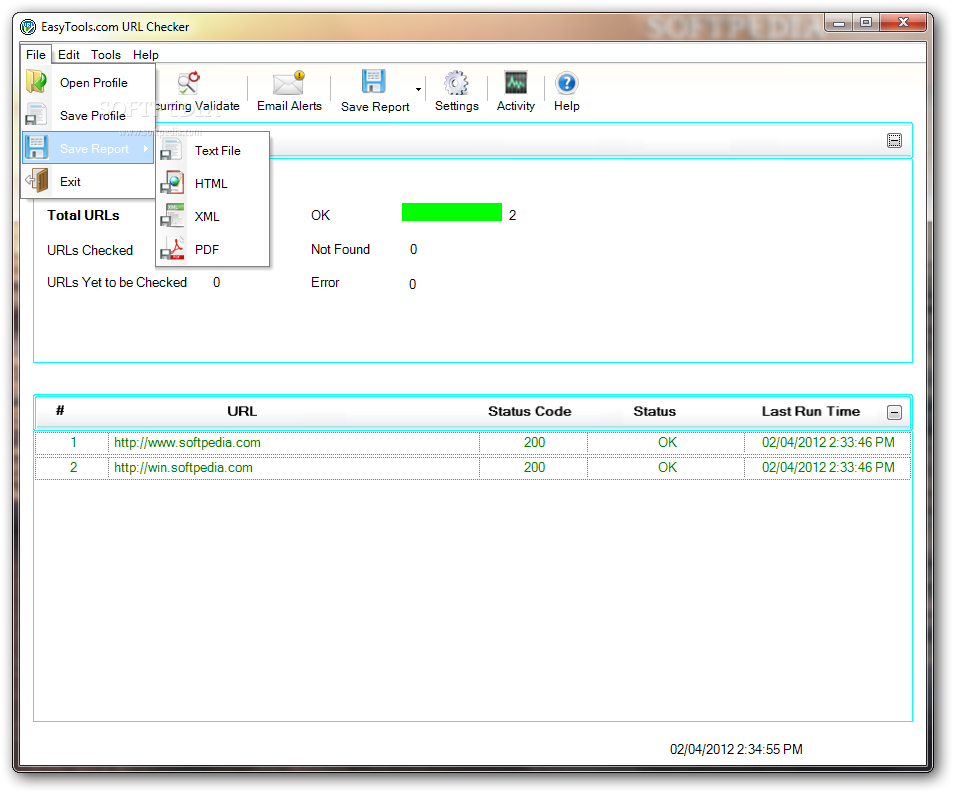Select the http://win.softpedia.com URL cell

pos(294,468)
